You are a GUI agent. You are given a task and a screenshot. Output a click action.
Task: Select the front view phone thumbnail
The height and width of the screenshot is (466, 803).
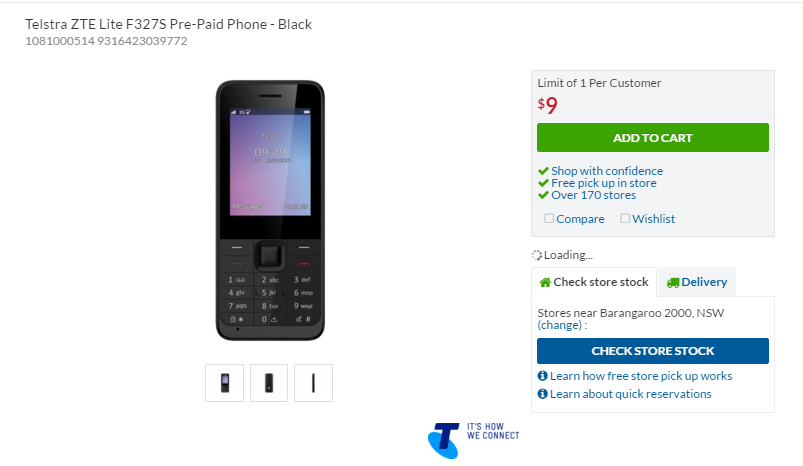pyautogui.click(x=225, y=383)
